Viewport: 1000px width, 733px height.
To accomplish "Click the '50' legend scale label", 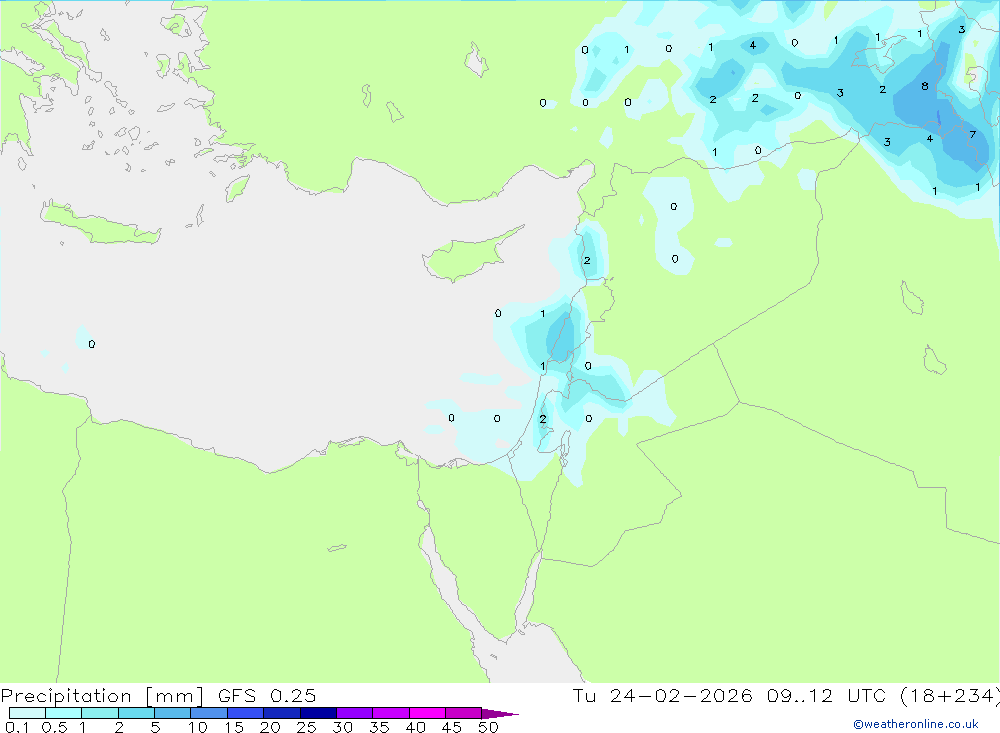I will pyautogui.click(x=488, y=727).
